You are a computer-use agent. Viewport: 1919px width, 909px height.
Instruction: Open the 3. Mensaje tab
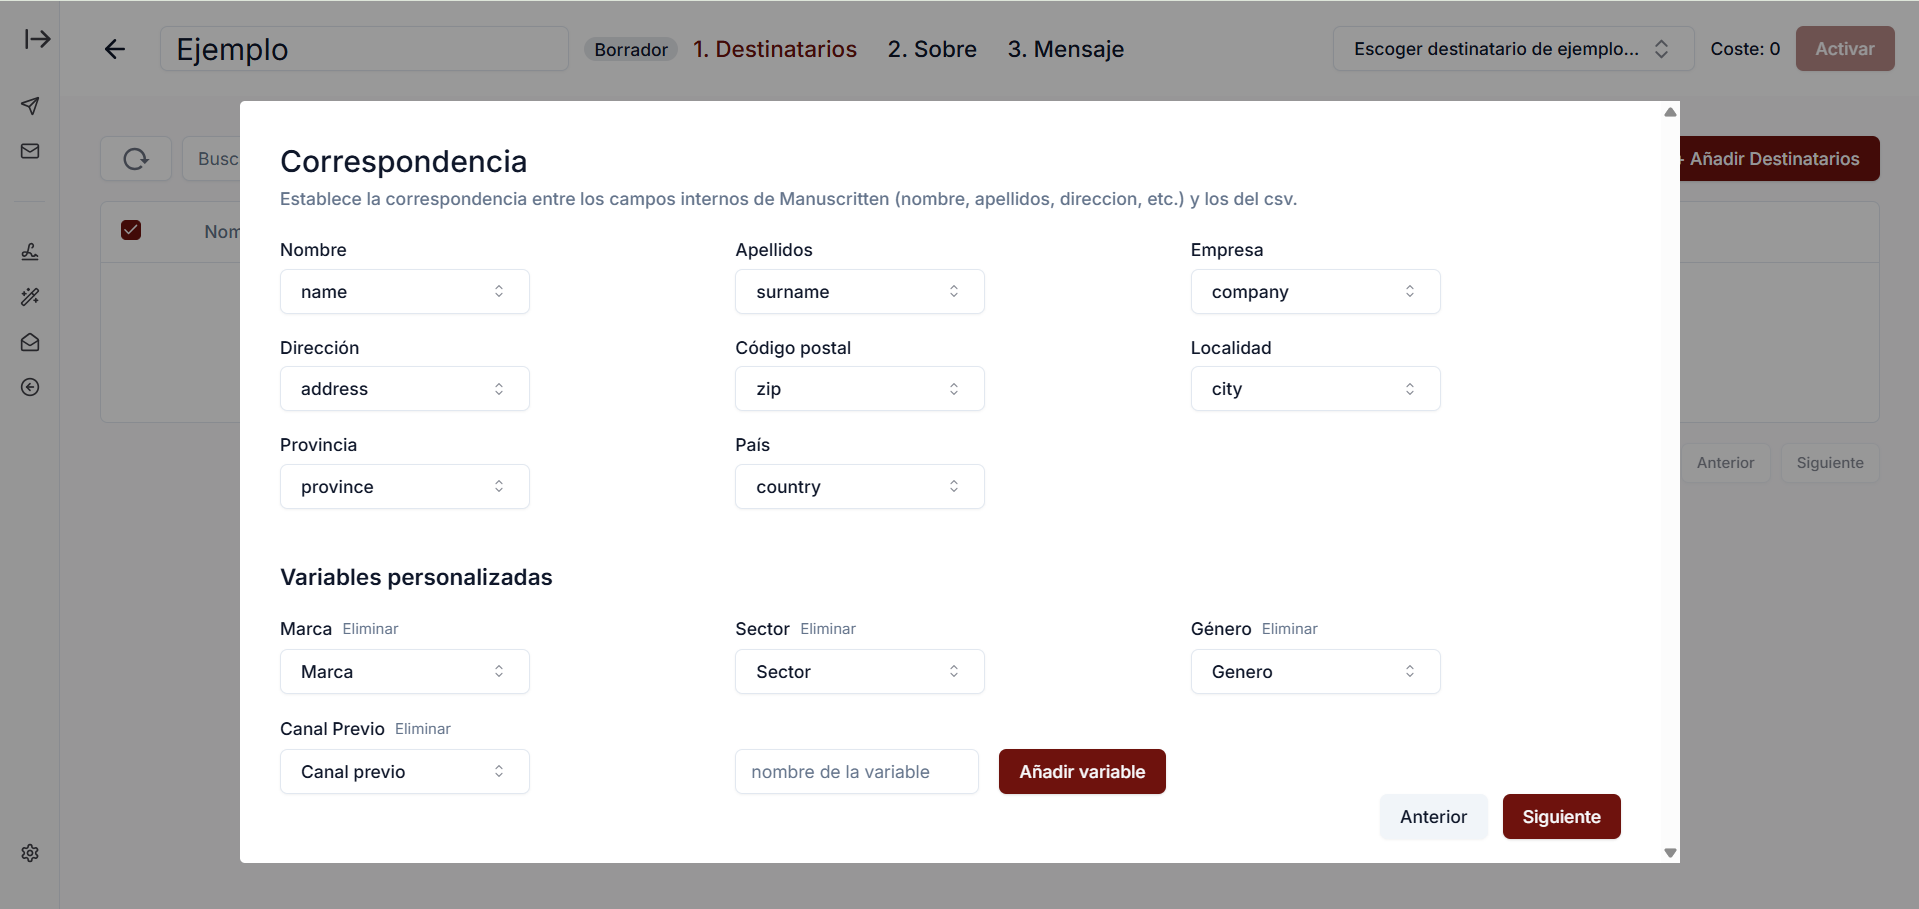[1065, 49]
